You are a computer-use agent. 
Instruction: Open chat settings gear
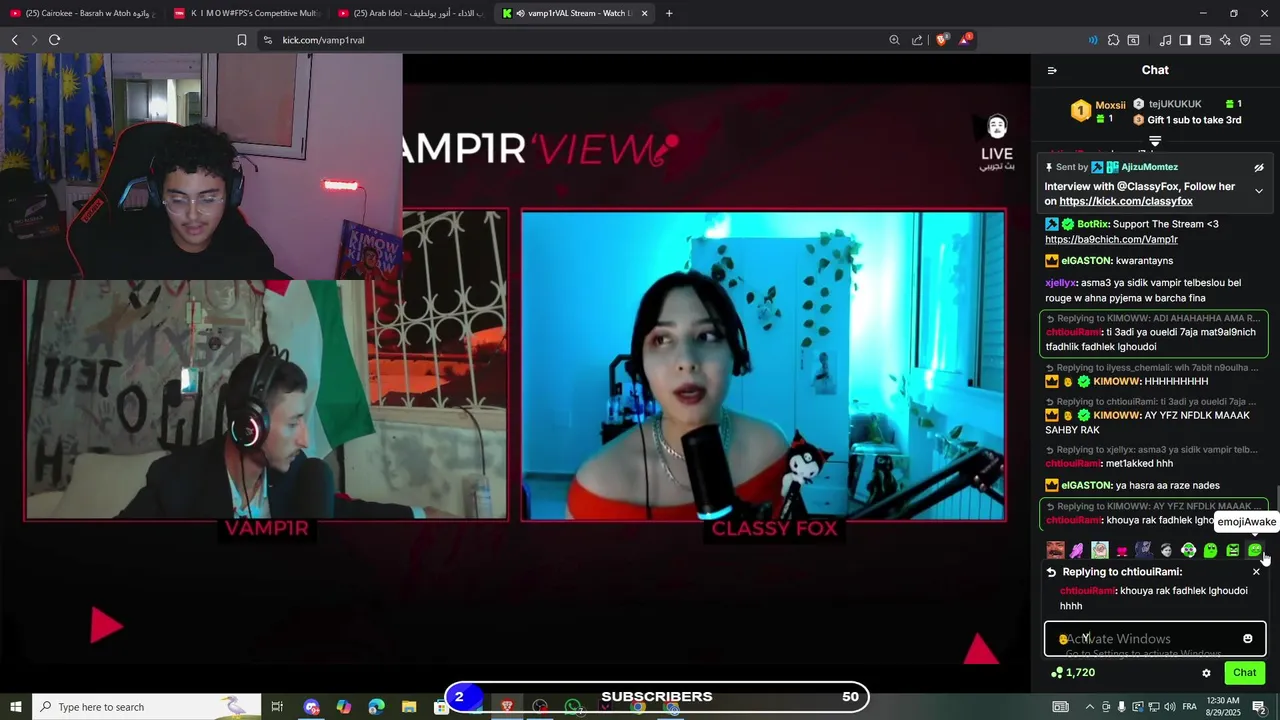coord(1206,673)
